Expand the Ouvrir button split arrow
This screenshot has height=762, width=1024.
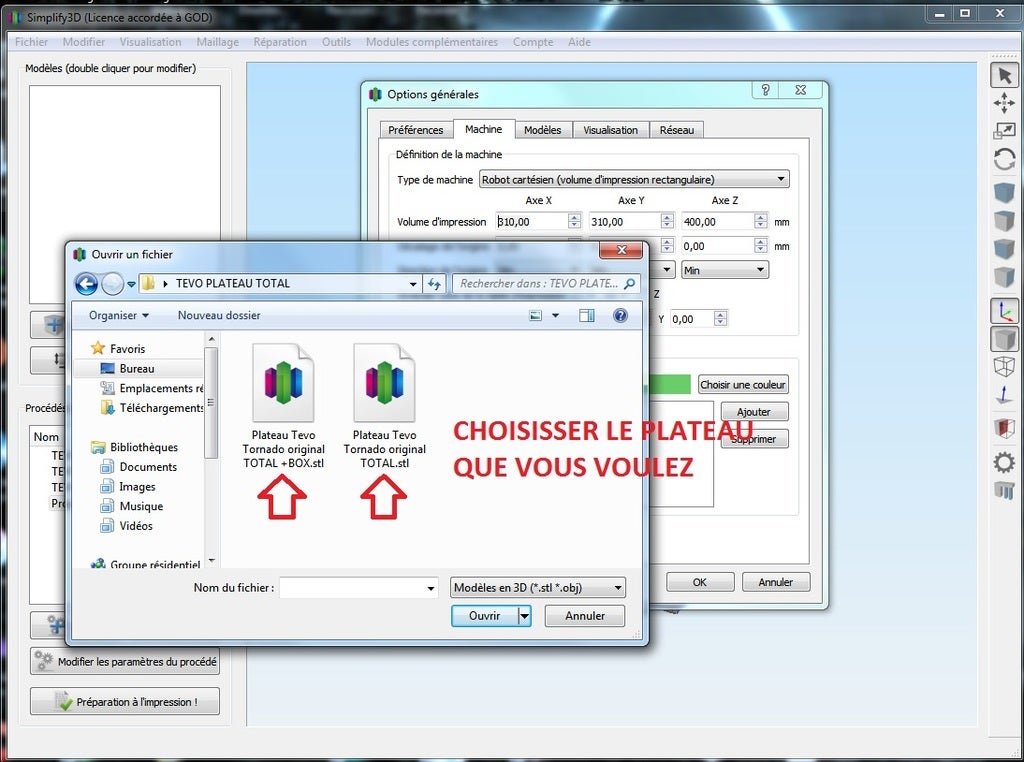(x=524, y=616)
